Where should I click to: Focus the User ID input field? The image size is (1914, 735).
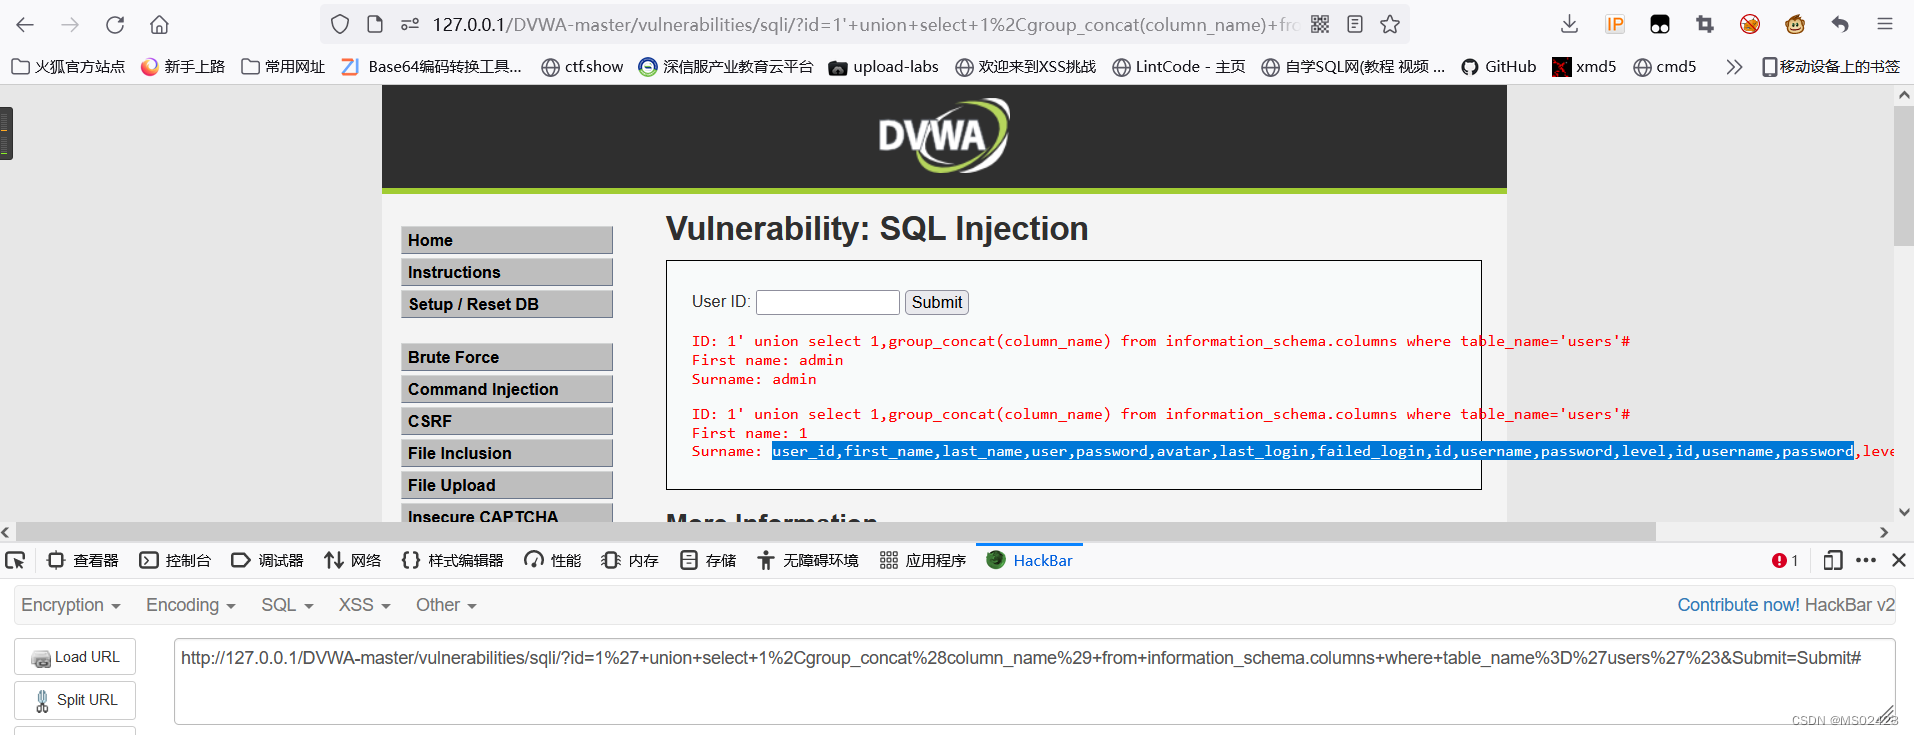pos(828,302)
